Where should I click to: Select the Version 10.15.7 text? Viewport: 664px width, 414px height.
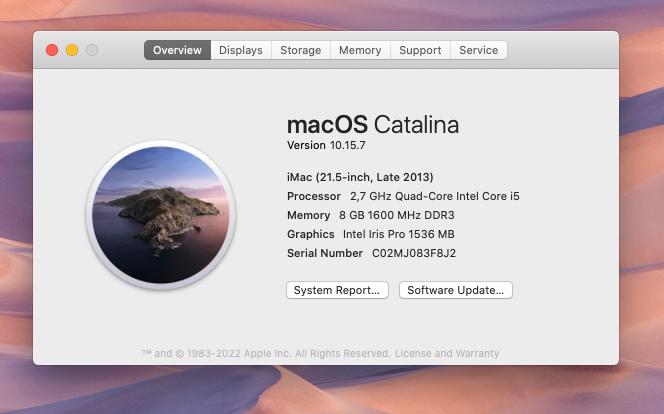[x=326, y=145]
